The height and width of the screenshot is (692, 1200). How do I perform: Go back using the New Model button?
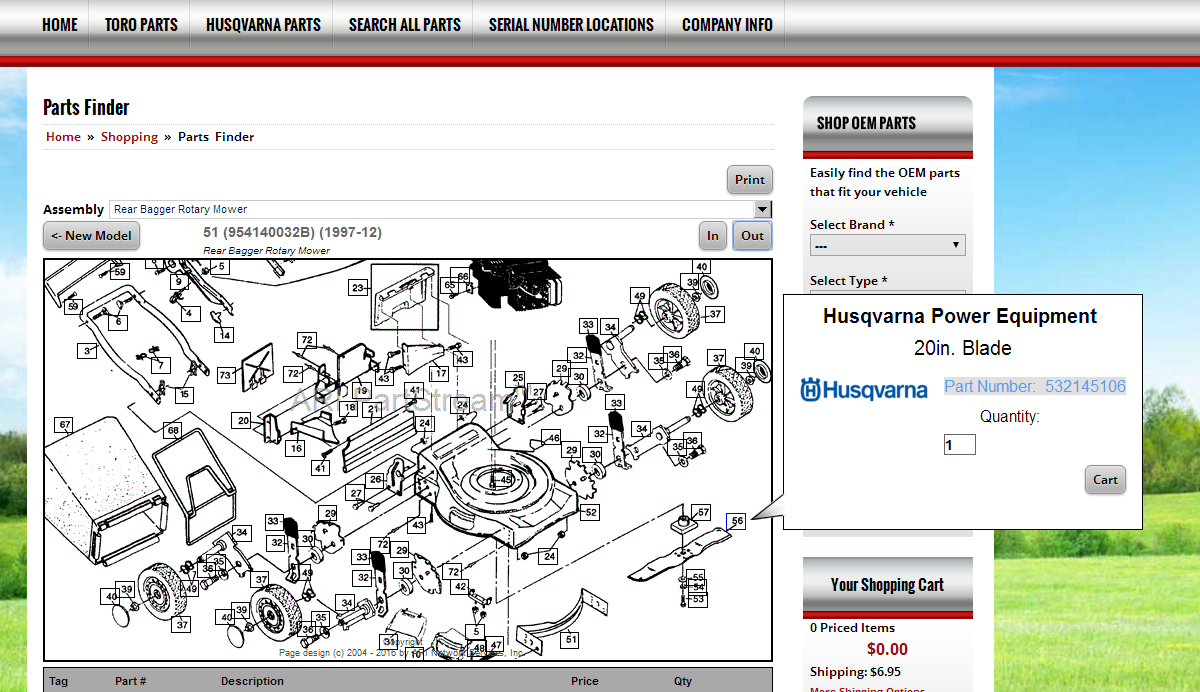(91, 236)
